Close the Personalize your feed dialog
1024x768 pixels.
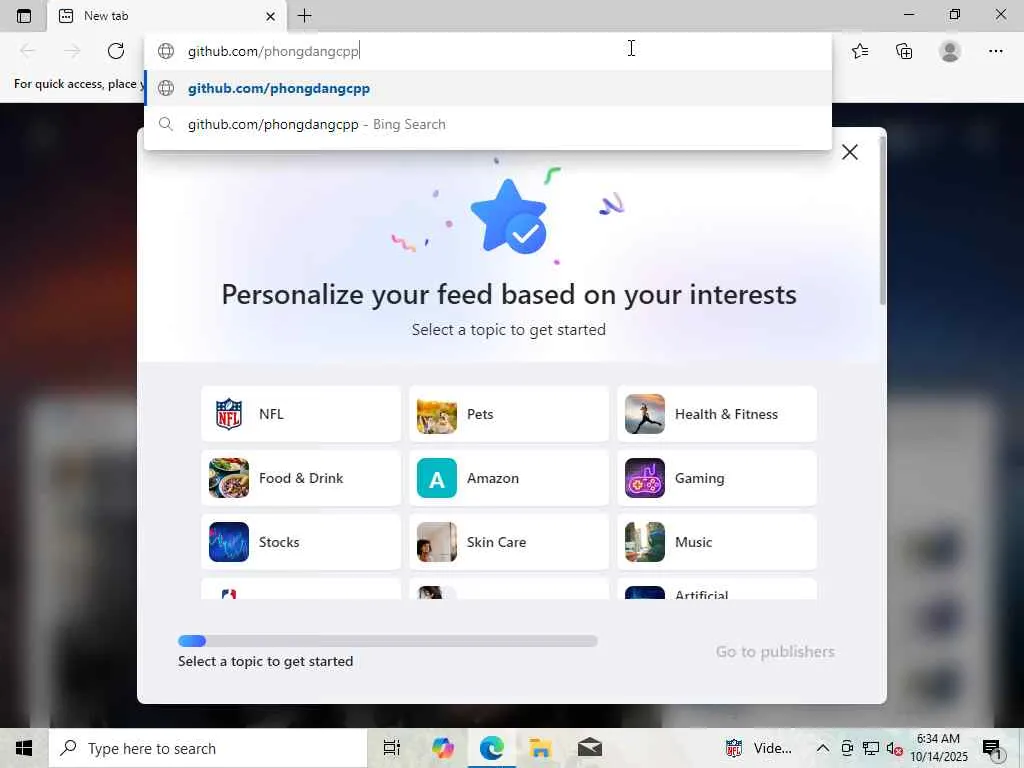click(x=850, y=152)
